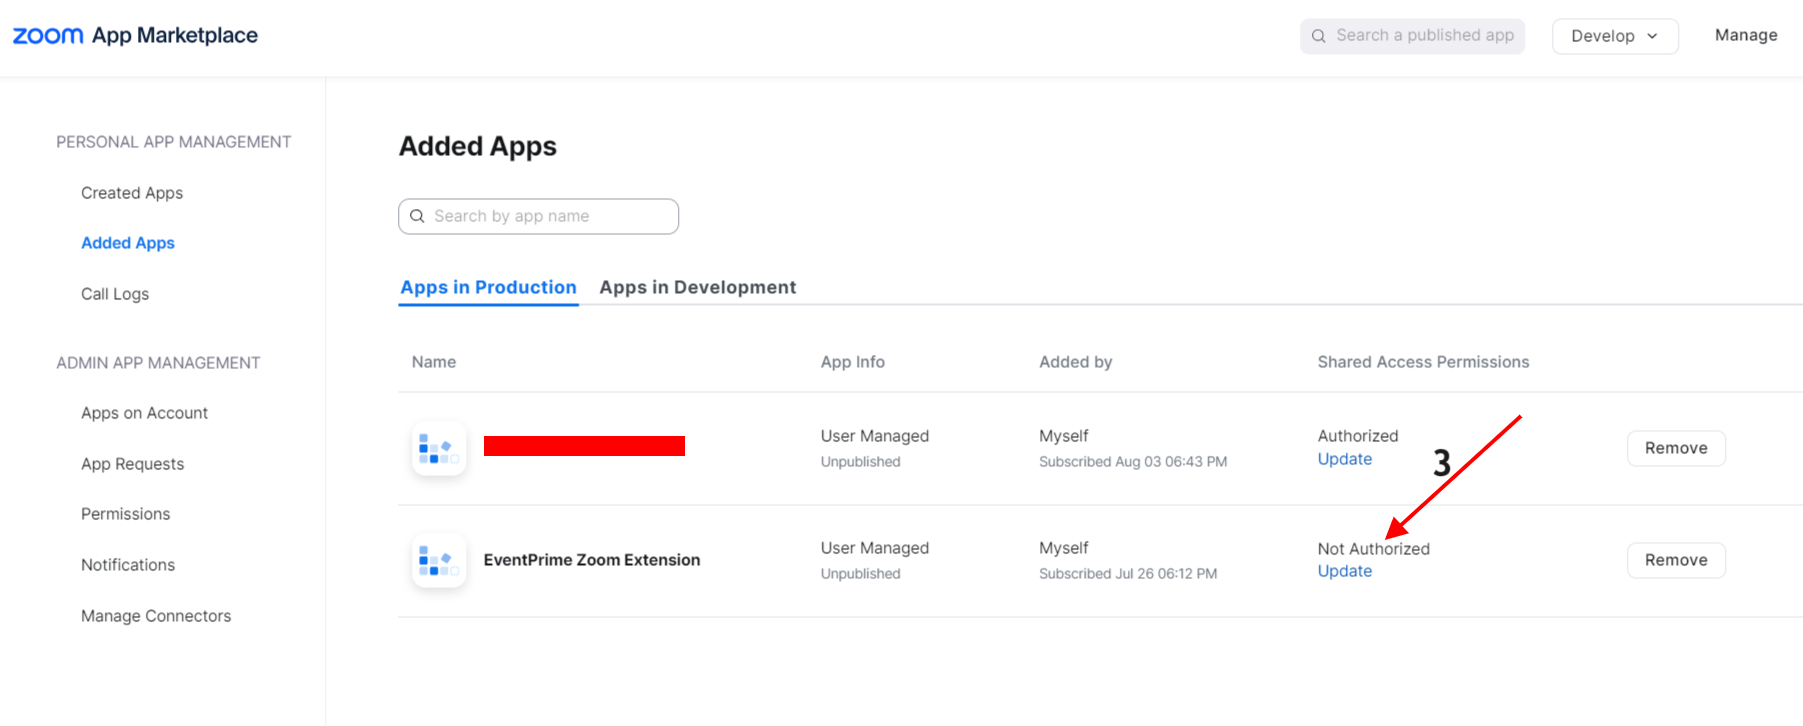
Task: Click Update link under Authorized status
Action: pyautogui.click(x=1344, y=459)
